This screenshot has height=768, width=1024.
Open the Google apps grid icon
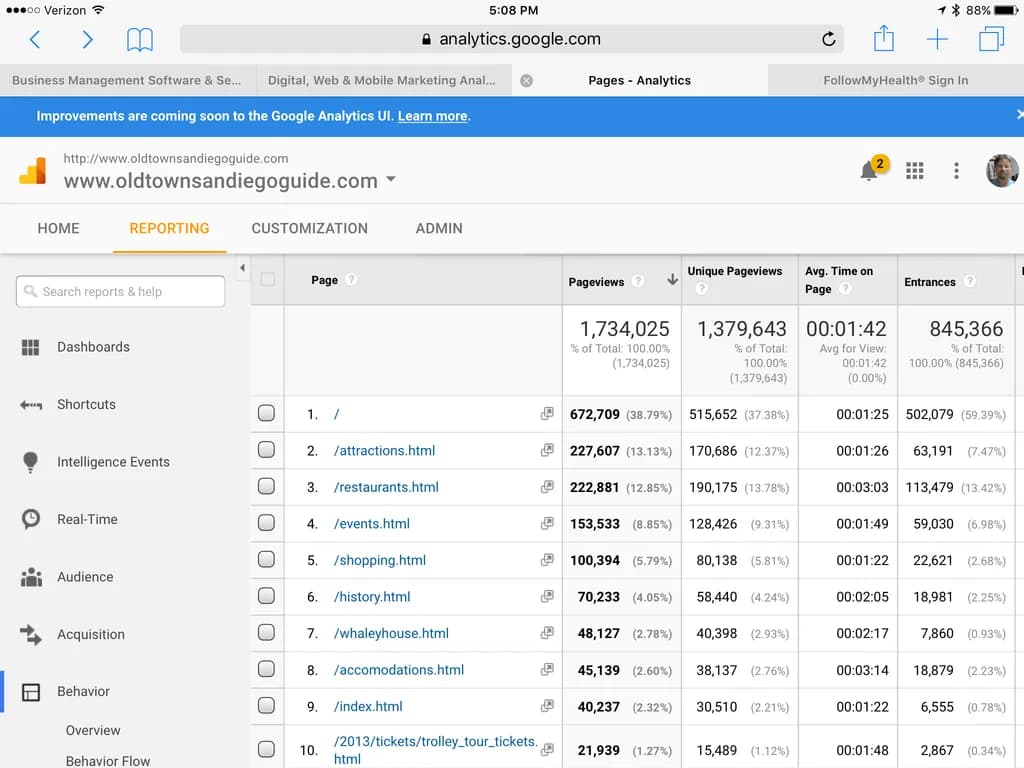(914, 170)
